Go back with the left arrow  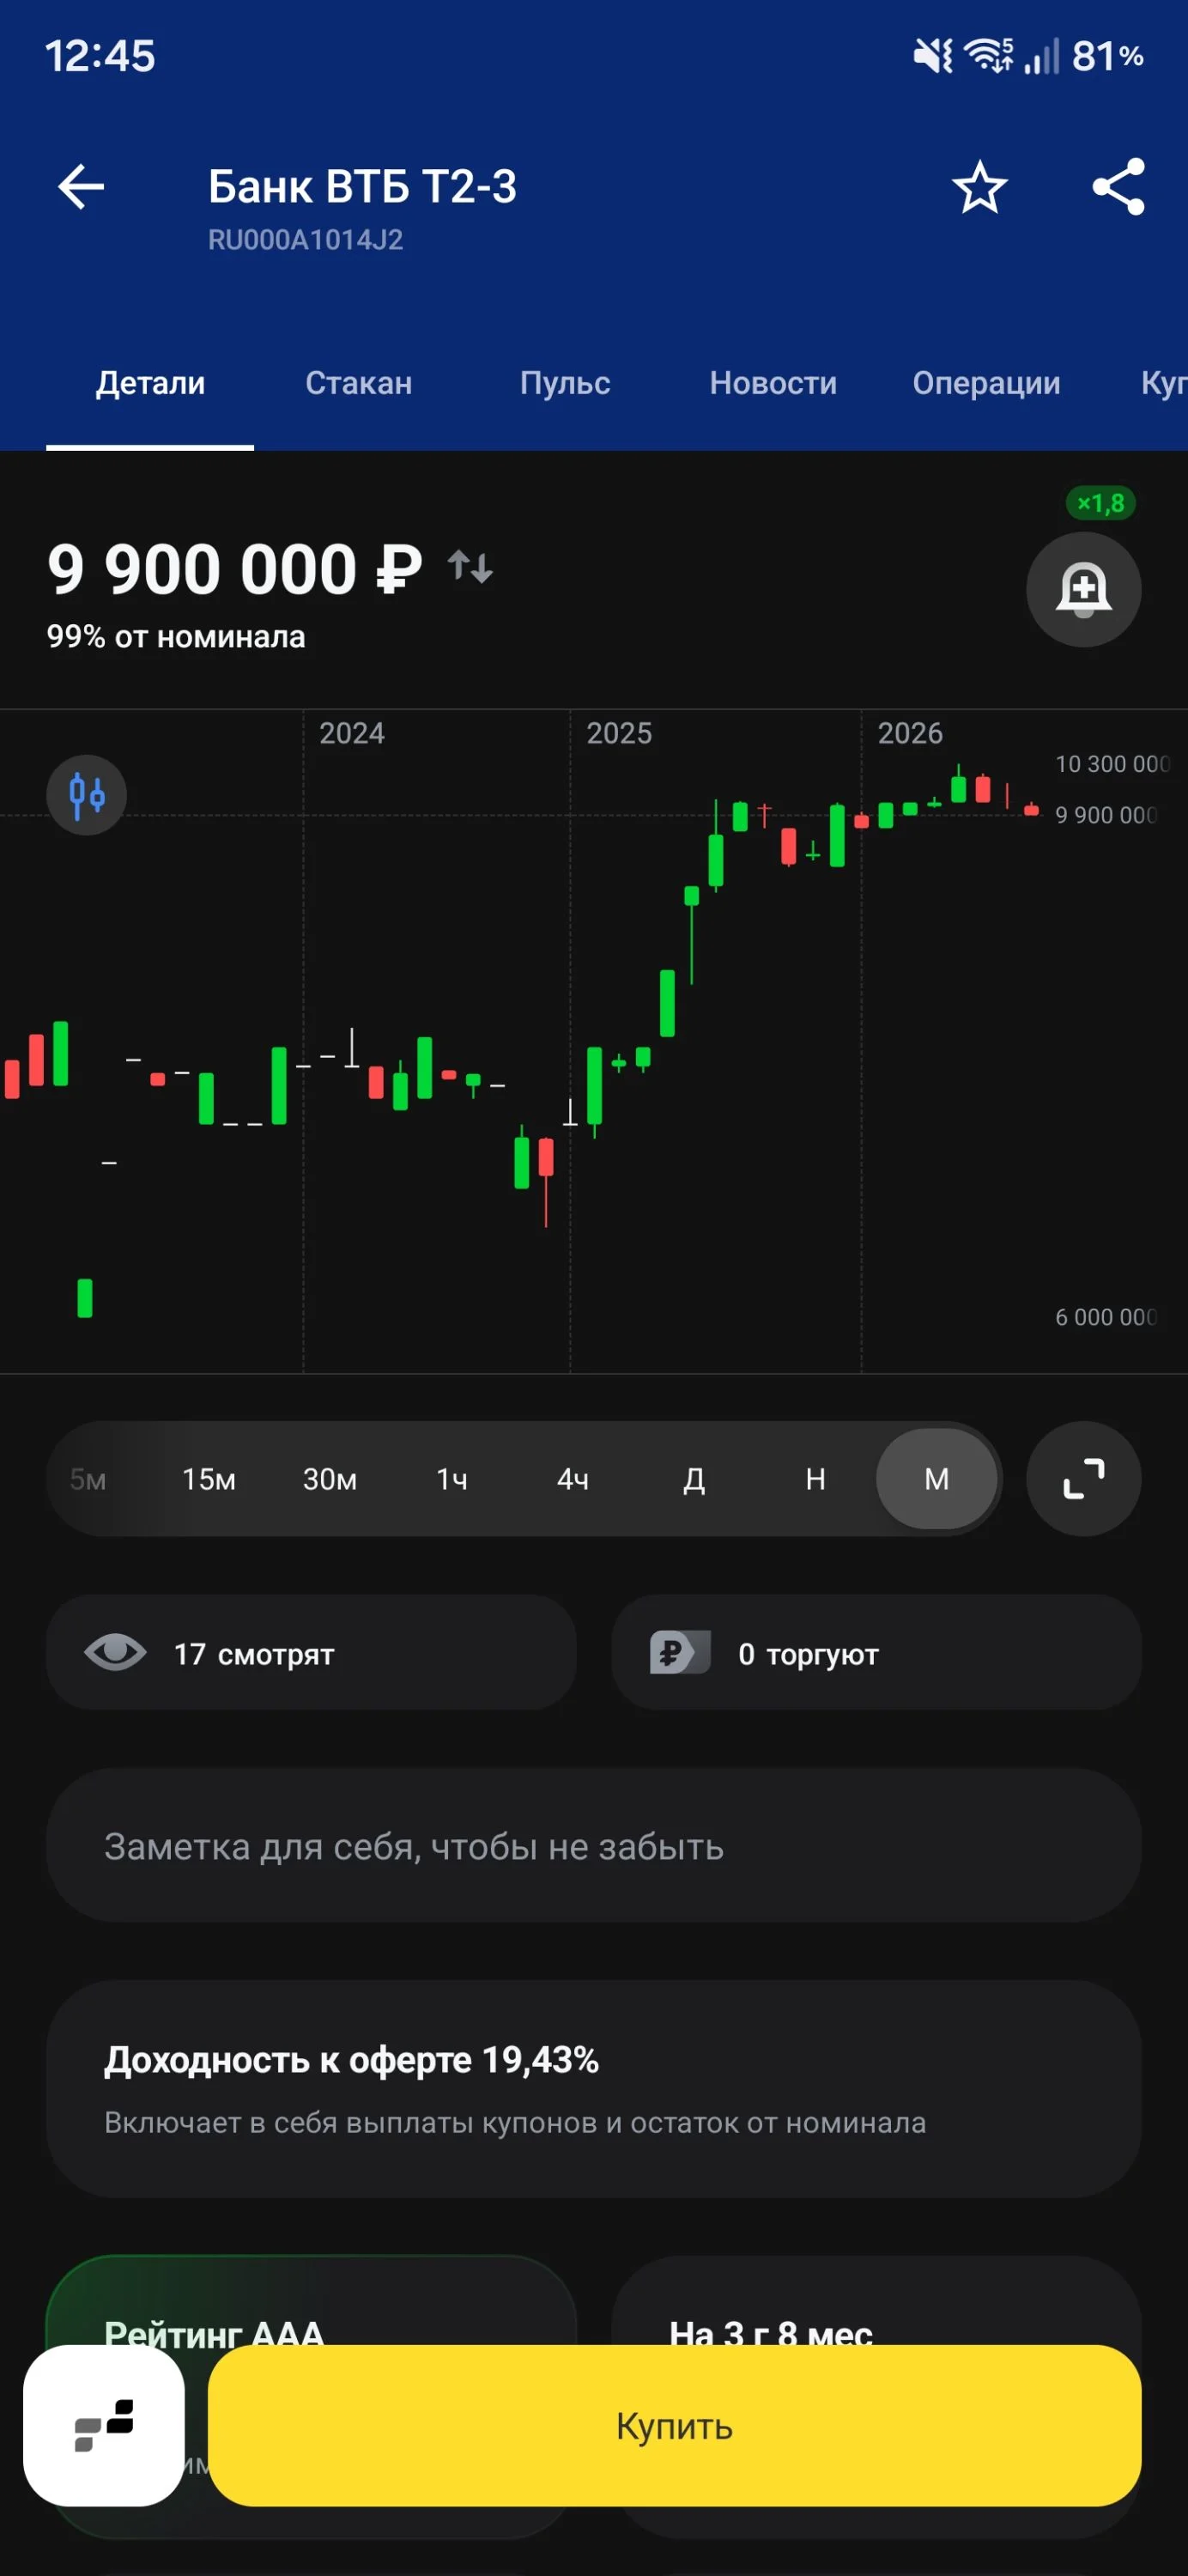pos(81,187)
